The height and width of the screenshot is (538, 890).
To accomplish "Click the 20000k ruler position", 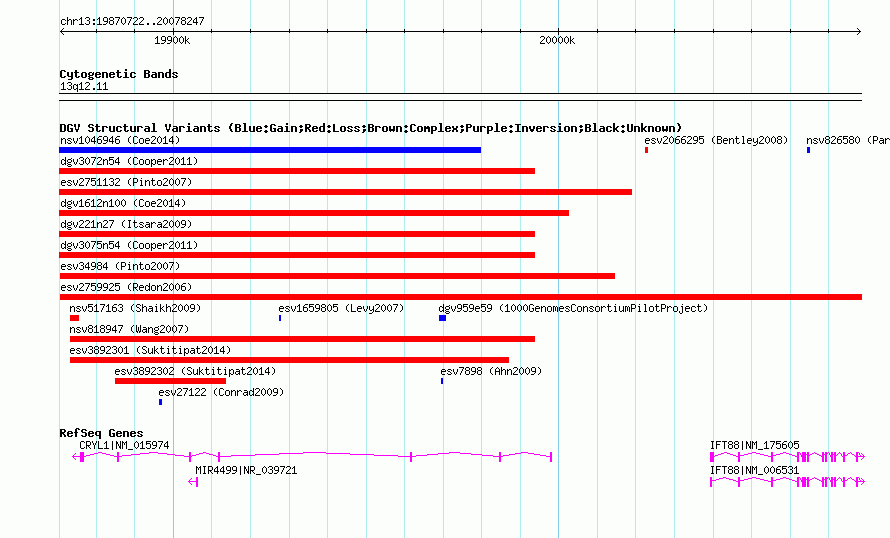I will tap(557, 40).
